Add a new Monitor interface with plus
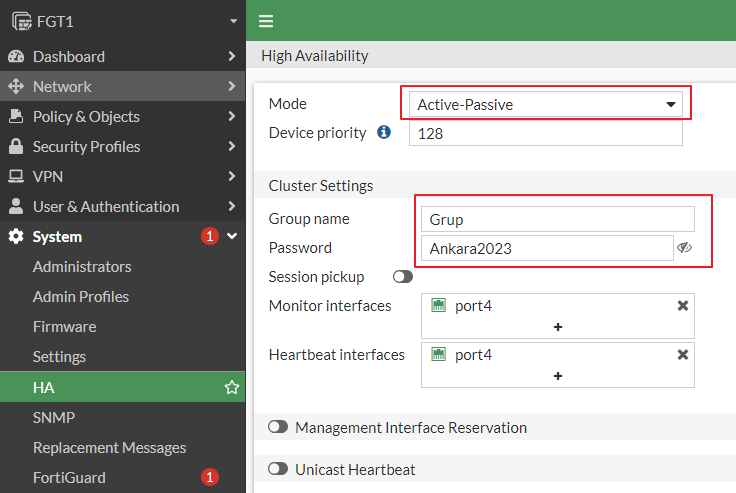Viewport: 736px width, 493px height. pos(558,327)
